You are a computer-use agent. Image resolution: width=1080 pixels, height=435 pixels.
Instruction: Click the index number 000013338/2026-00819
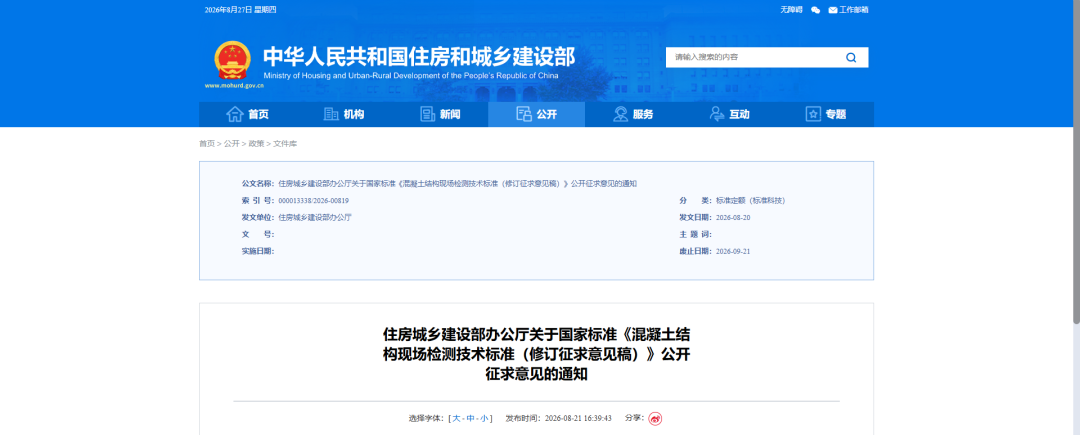point(313,201)
